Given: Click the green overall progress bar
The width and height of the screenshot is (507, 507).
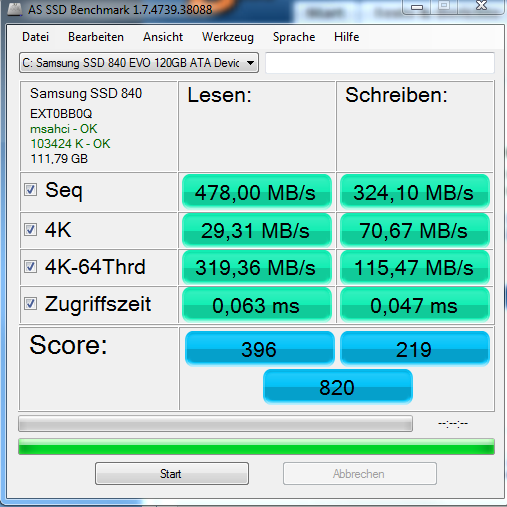Looking at the screenshot, I should (256, 447).
